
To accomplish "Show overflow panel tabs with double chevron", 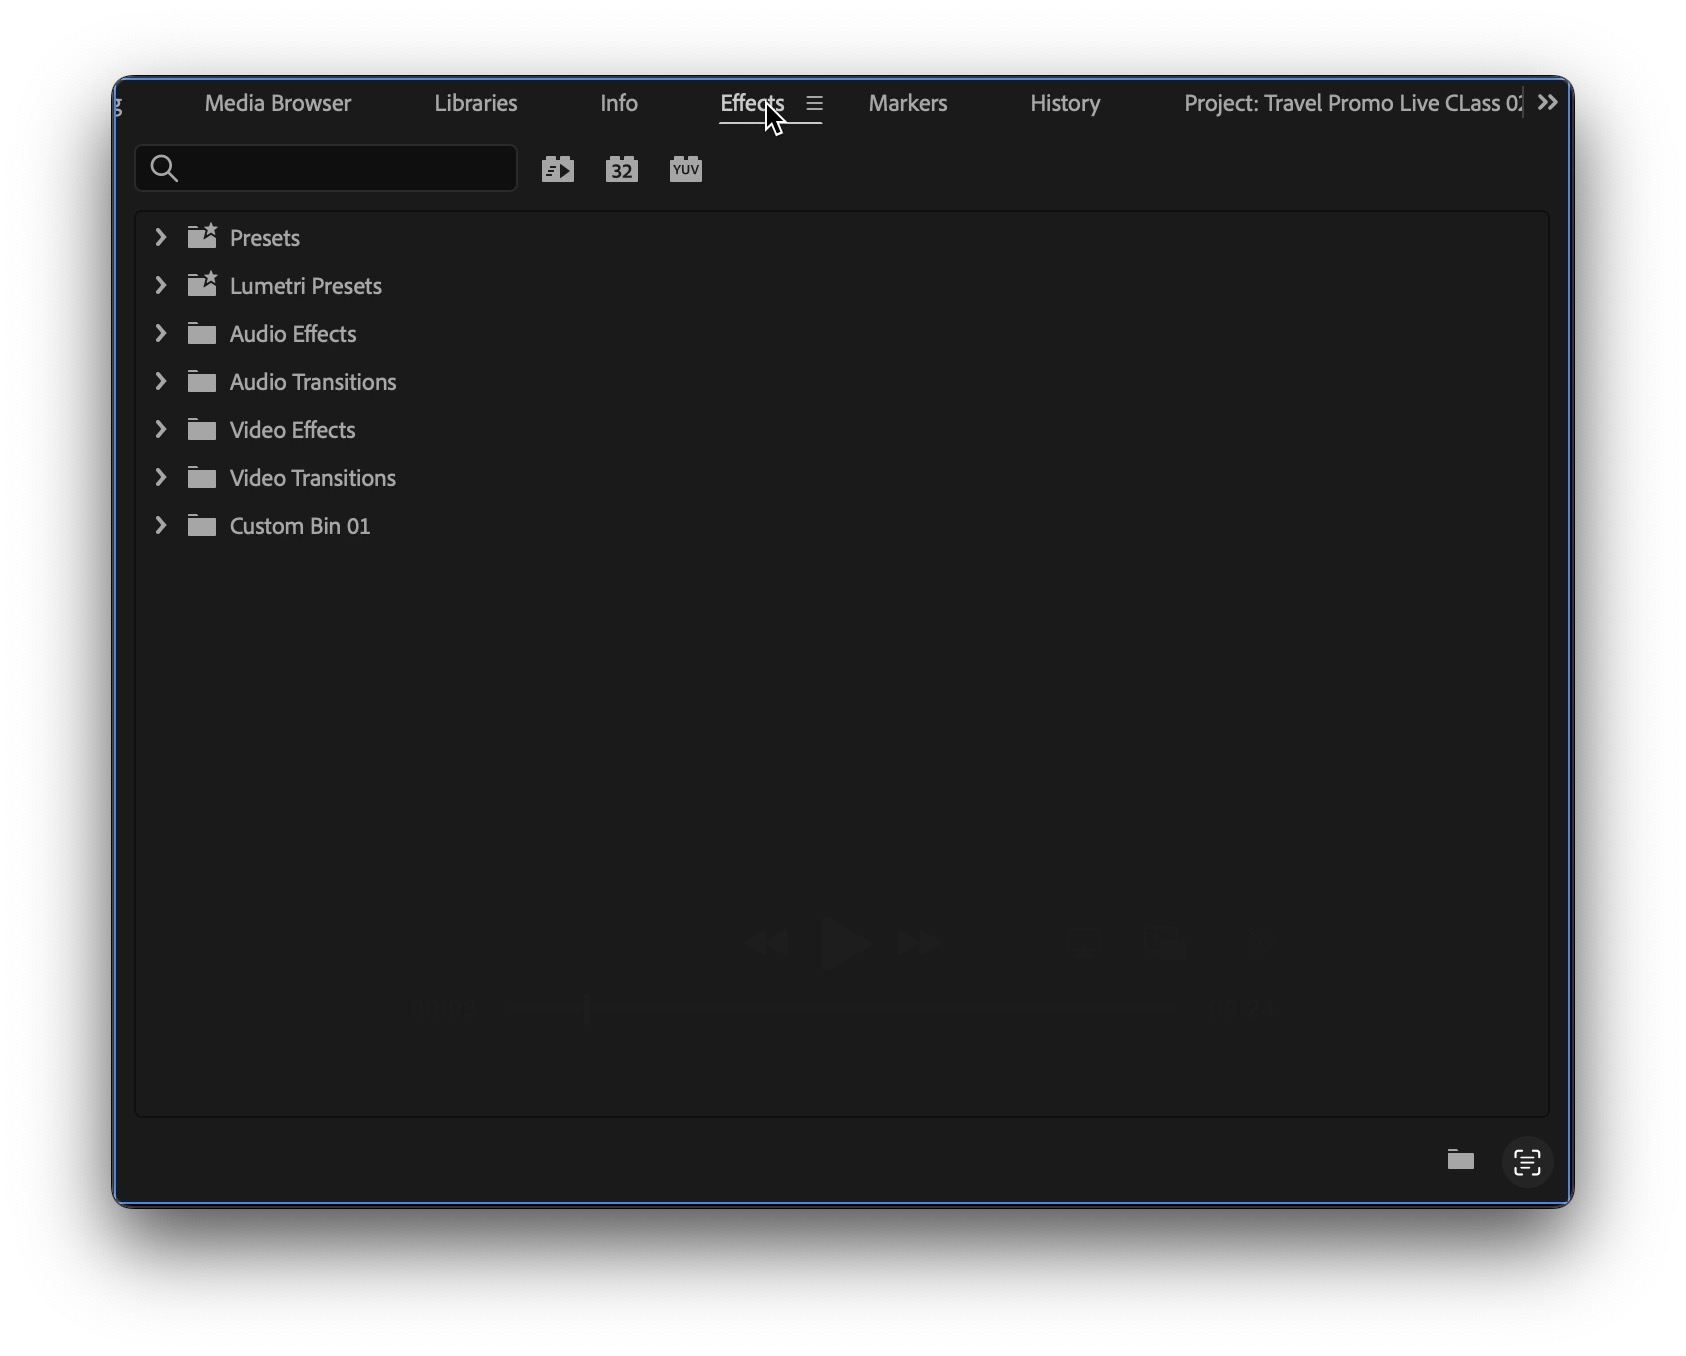I will [1548, 102].
